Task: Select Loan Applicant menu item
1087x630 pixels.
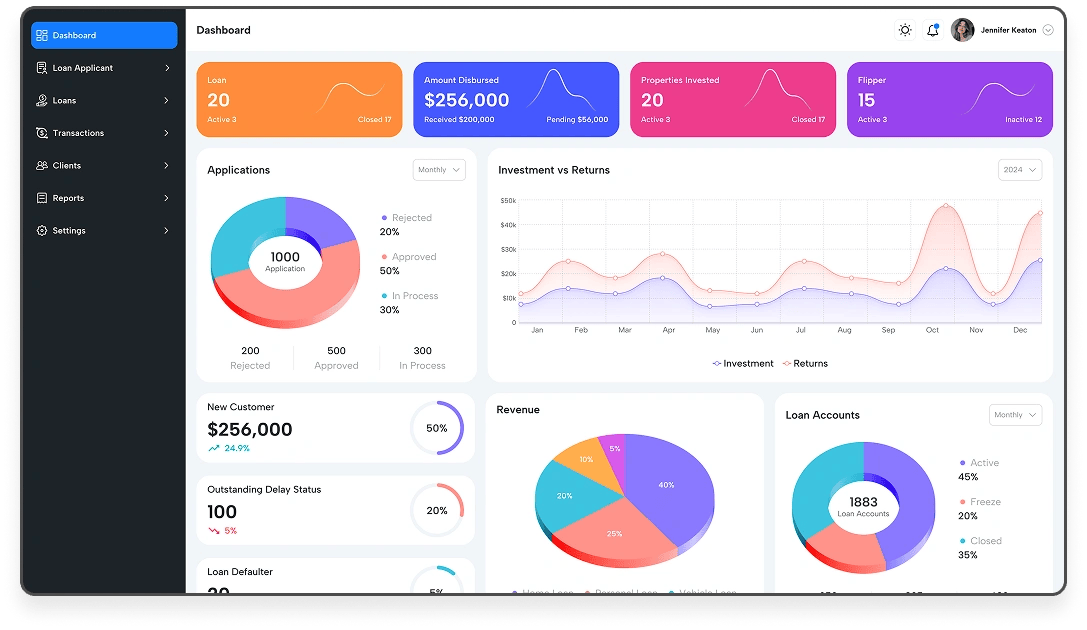Action: pyautogui.click(x=104, y=68)
